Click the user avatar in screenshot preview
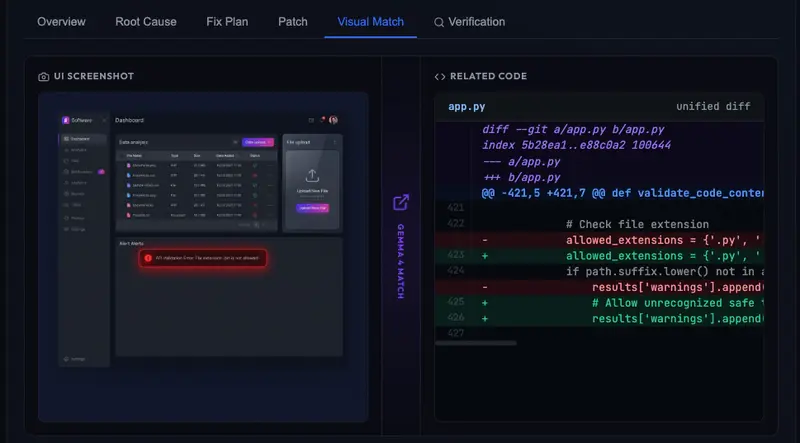The image size is (800, 443). click(333, 120)
